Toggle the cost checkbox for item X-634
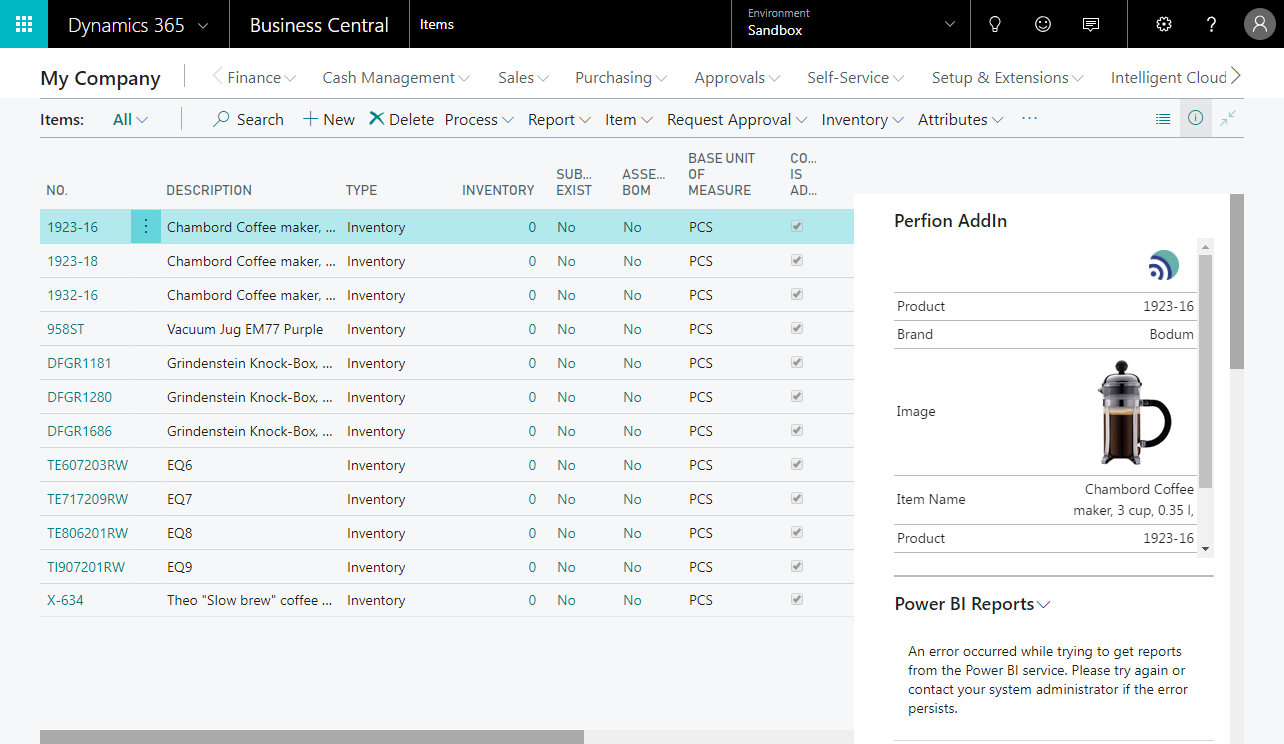Image resolution: width=1284 pixels, height=744 pixels. click(x=797, y=600)
